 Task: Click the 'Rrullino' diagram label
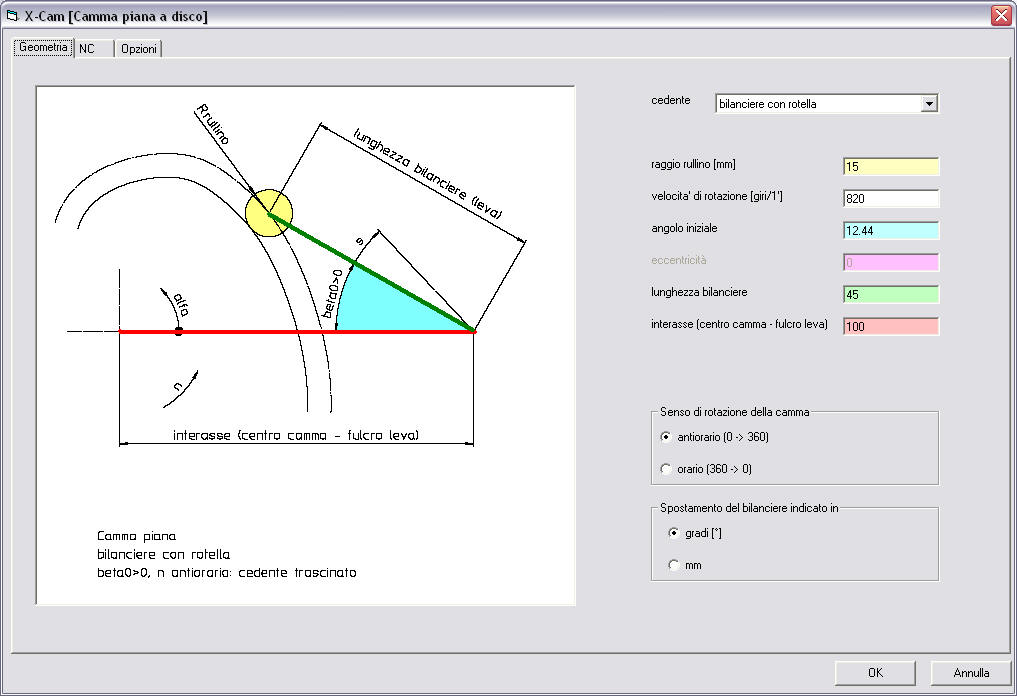(x=213, y=124)
